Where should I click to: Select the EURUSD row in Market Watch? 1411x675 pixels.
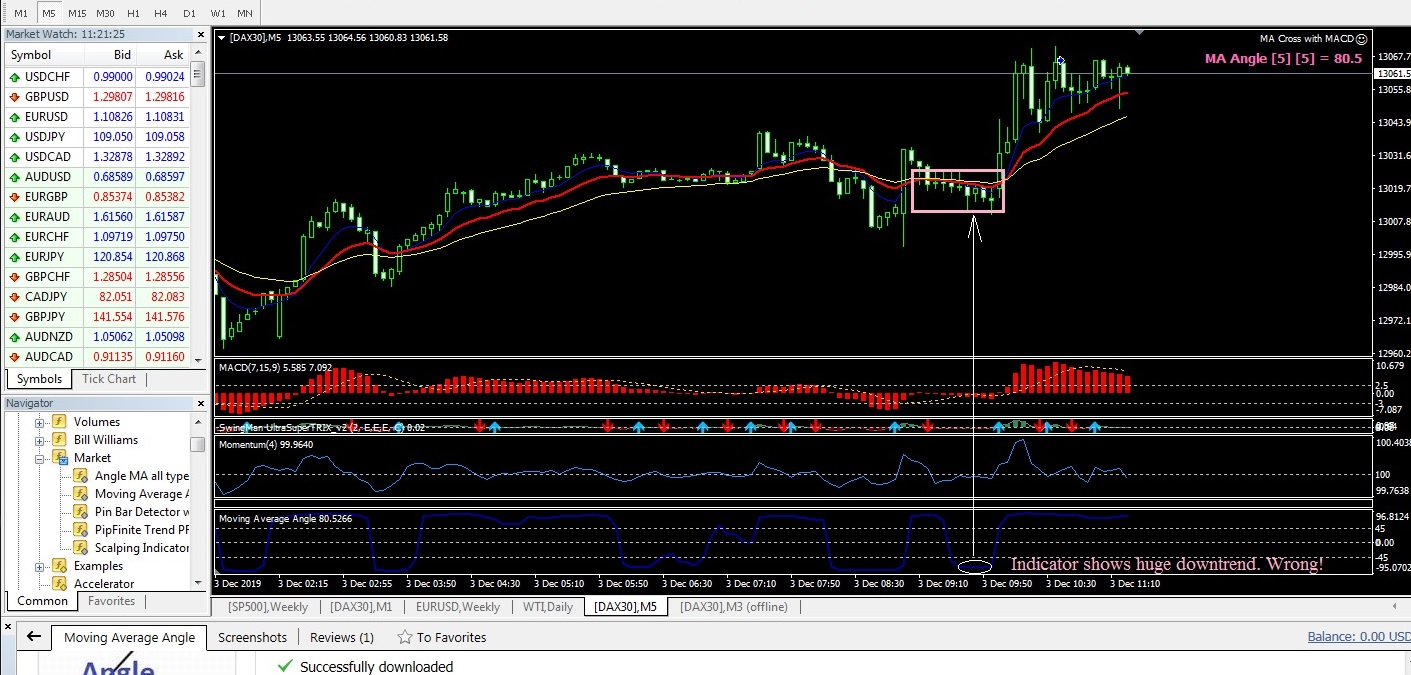pyautogui.click(x=97, y=117)
